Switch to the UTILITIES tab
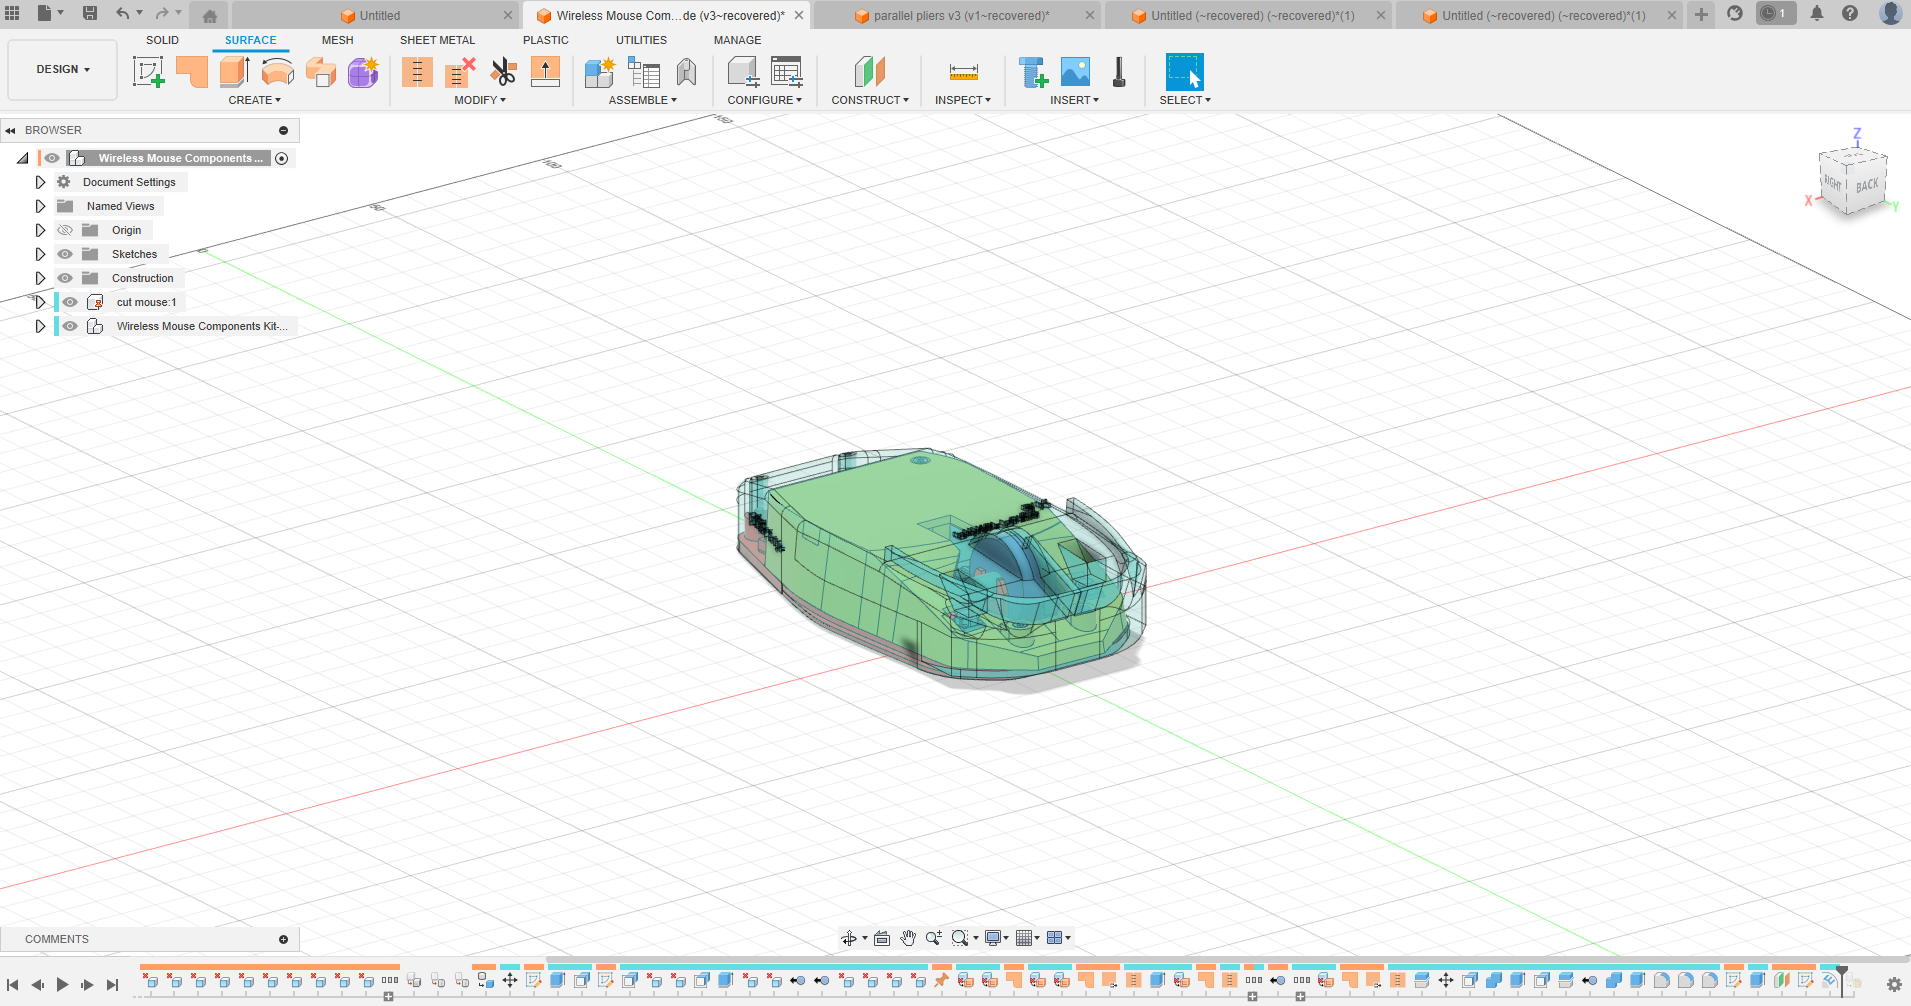The width and height of the screenshot is (1911, 1006). tap(641, 40)
